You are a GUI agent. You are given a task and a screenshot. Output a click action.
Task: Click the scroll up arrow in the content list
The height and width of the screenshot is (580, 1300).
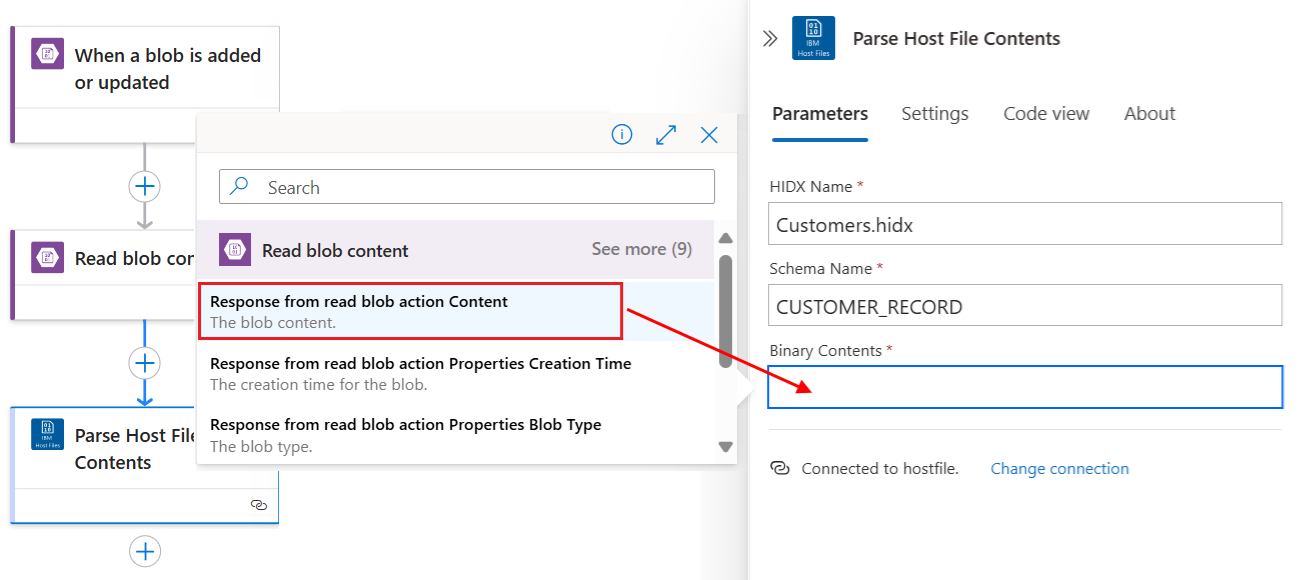point(726,238)
